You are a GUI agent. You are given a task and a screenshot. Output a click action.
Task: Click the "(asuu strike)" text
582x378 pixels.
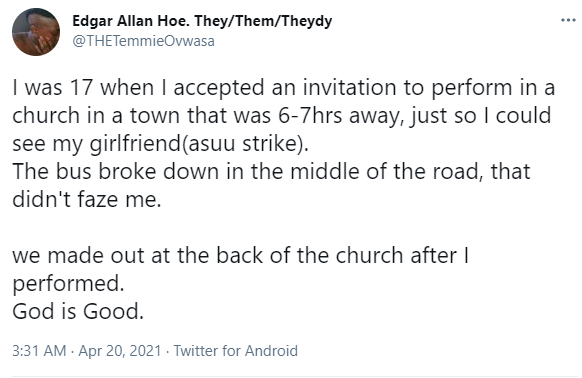[245, 144]
